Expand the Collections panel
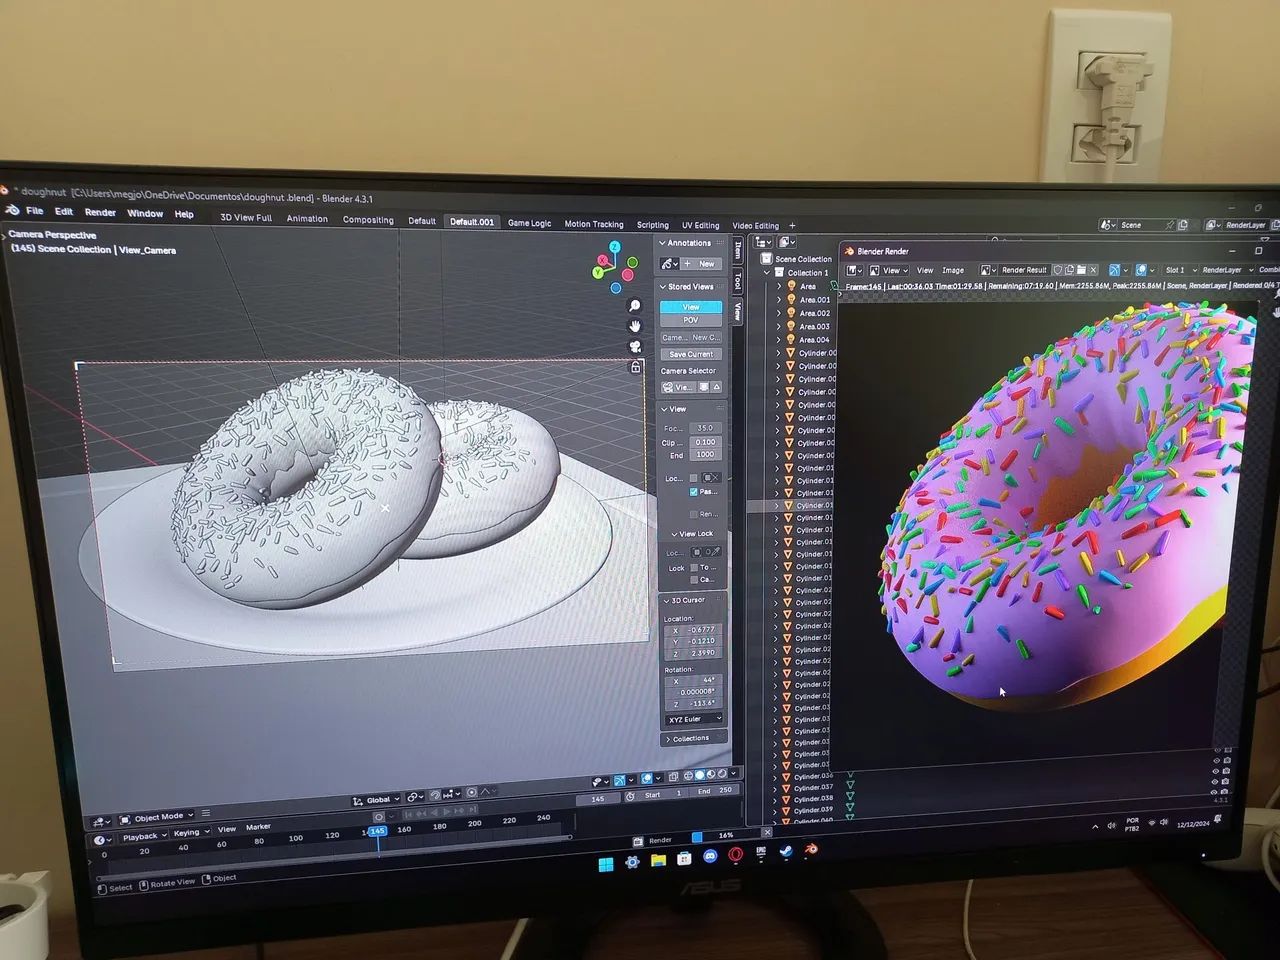1280x960 pixels. 691,739
